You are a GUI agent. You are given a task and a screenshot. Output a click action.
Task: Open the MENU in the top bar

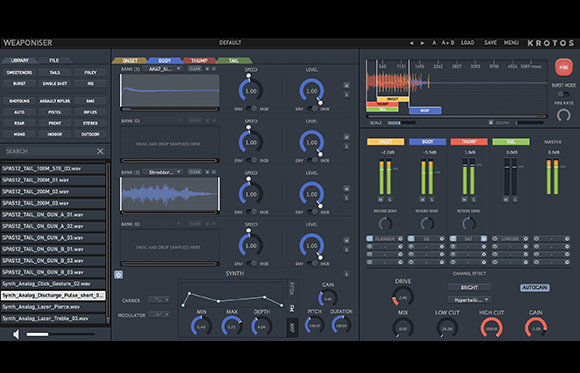(x=511, y=43)
